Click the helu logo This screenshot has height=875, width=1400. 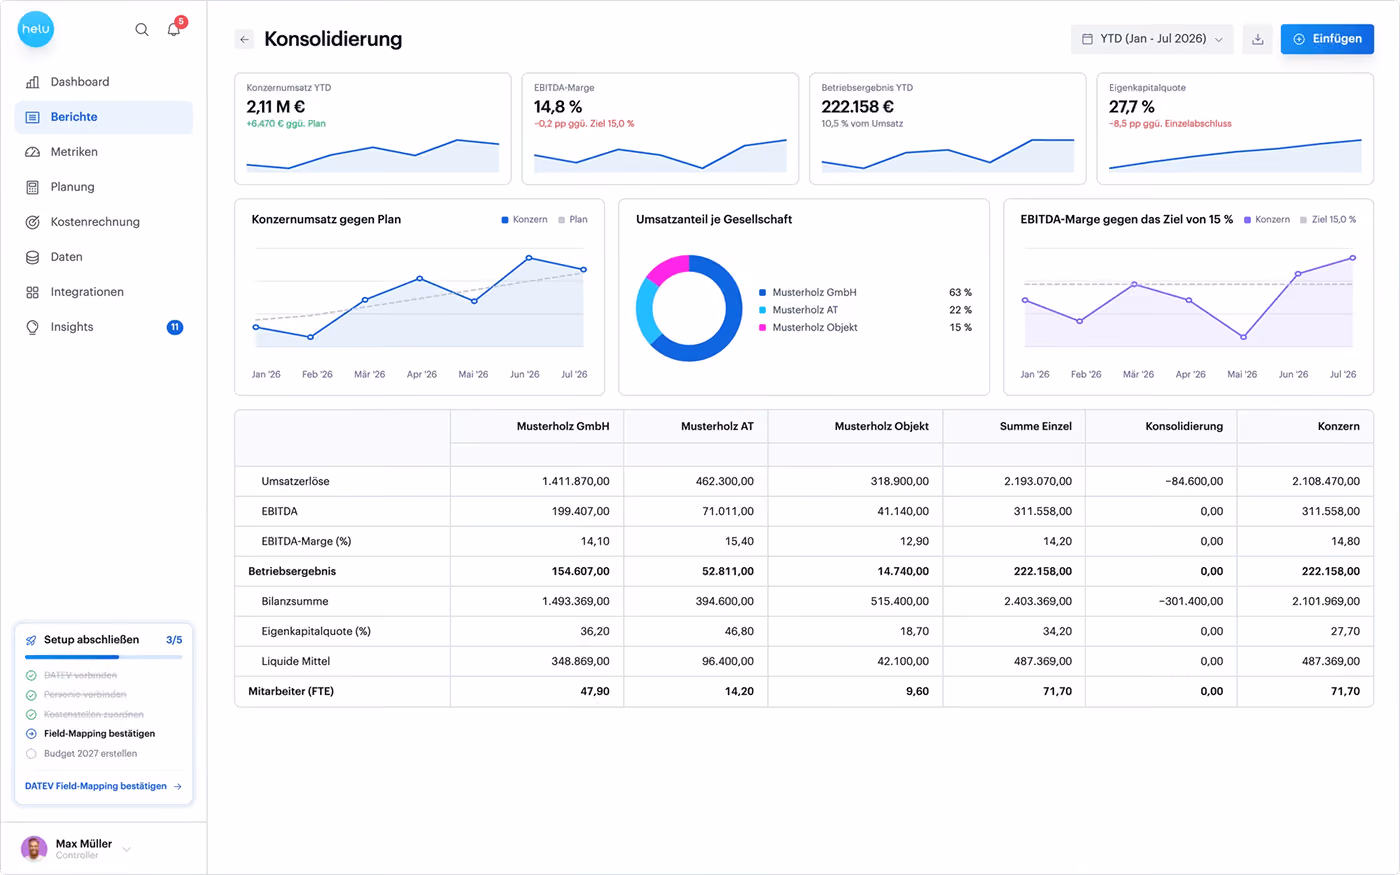pos(36,29)
